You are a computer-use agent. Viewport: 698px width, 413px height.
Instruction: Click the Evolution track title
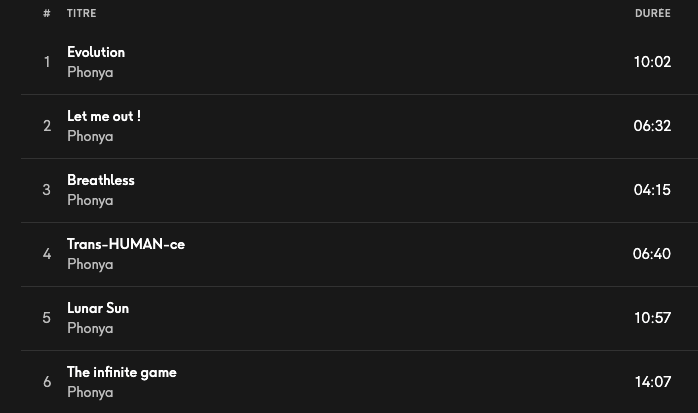(x=96, y=52)
